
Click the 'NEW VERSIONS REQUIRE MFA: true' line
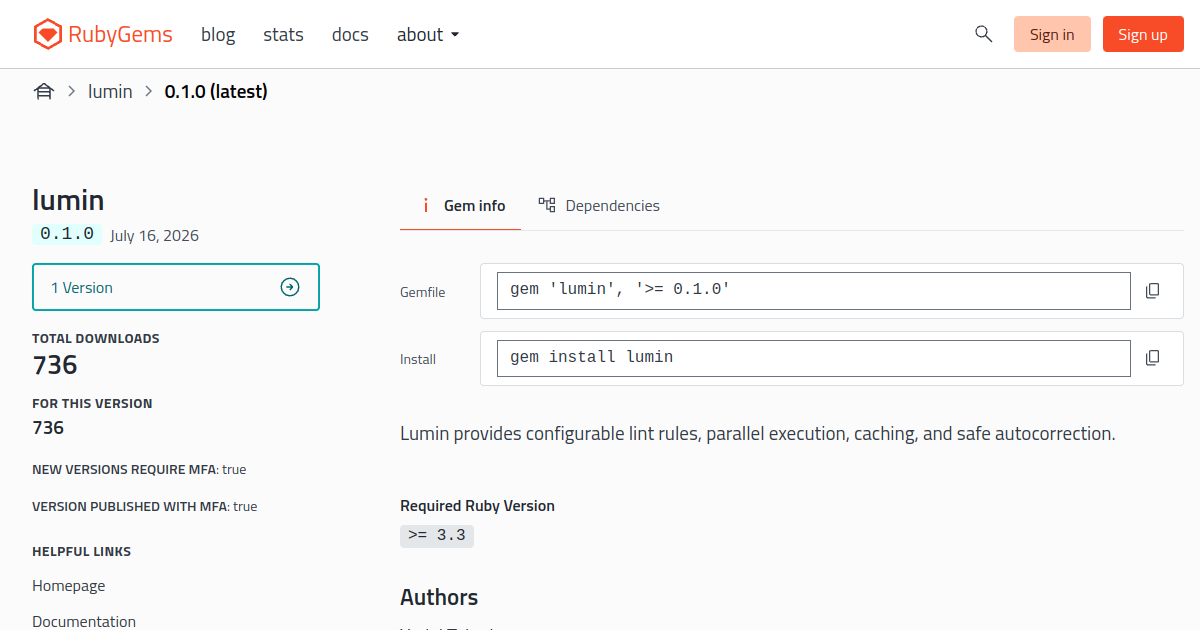pos(139,469)
